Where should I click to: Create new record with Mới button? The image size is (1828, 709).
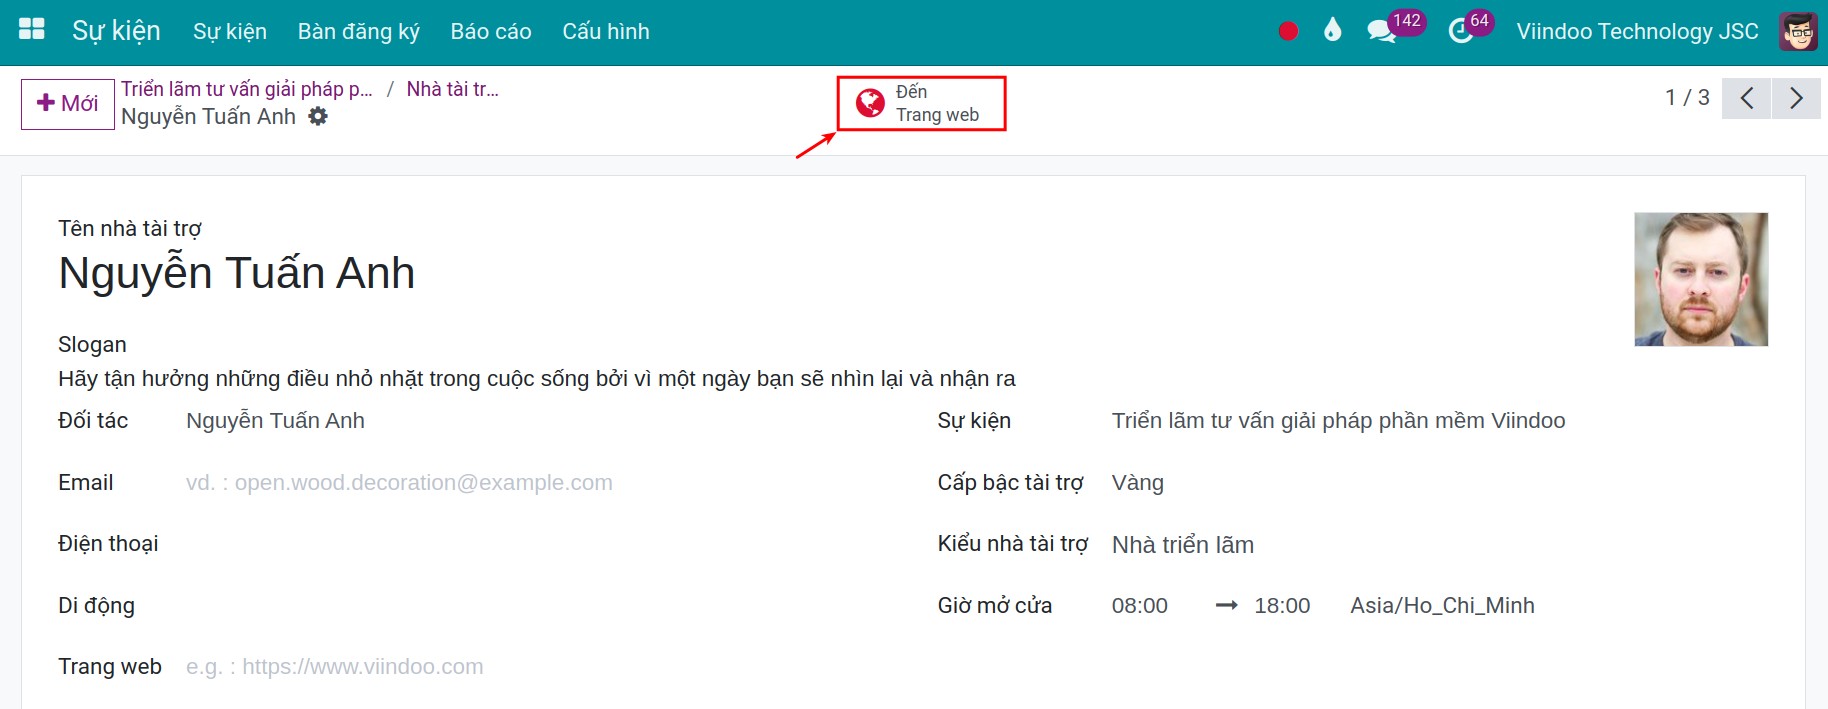click(68, 104)
